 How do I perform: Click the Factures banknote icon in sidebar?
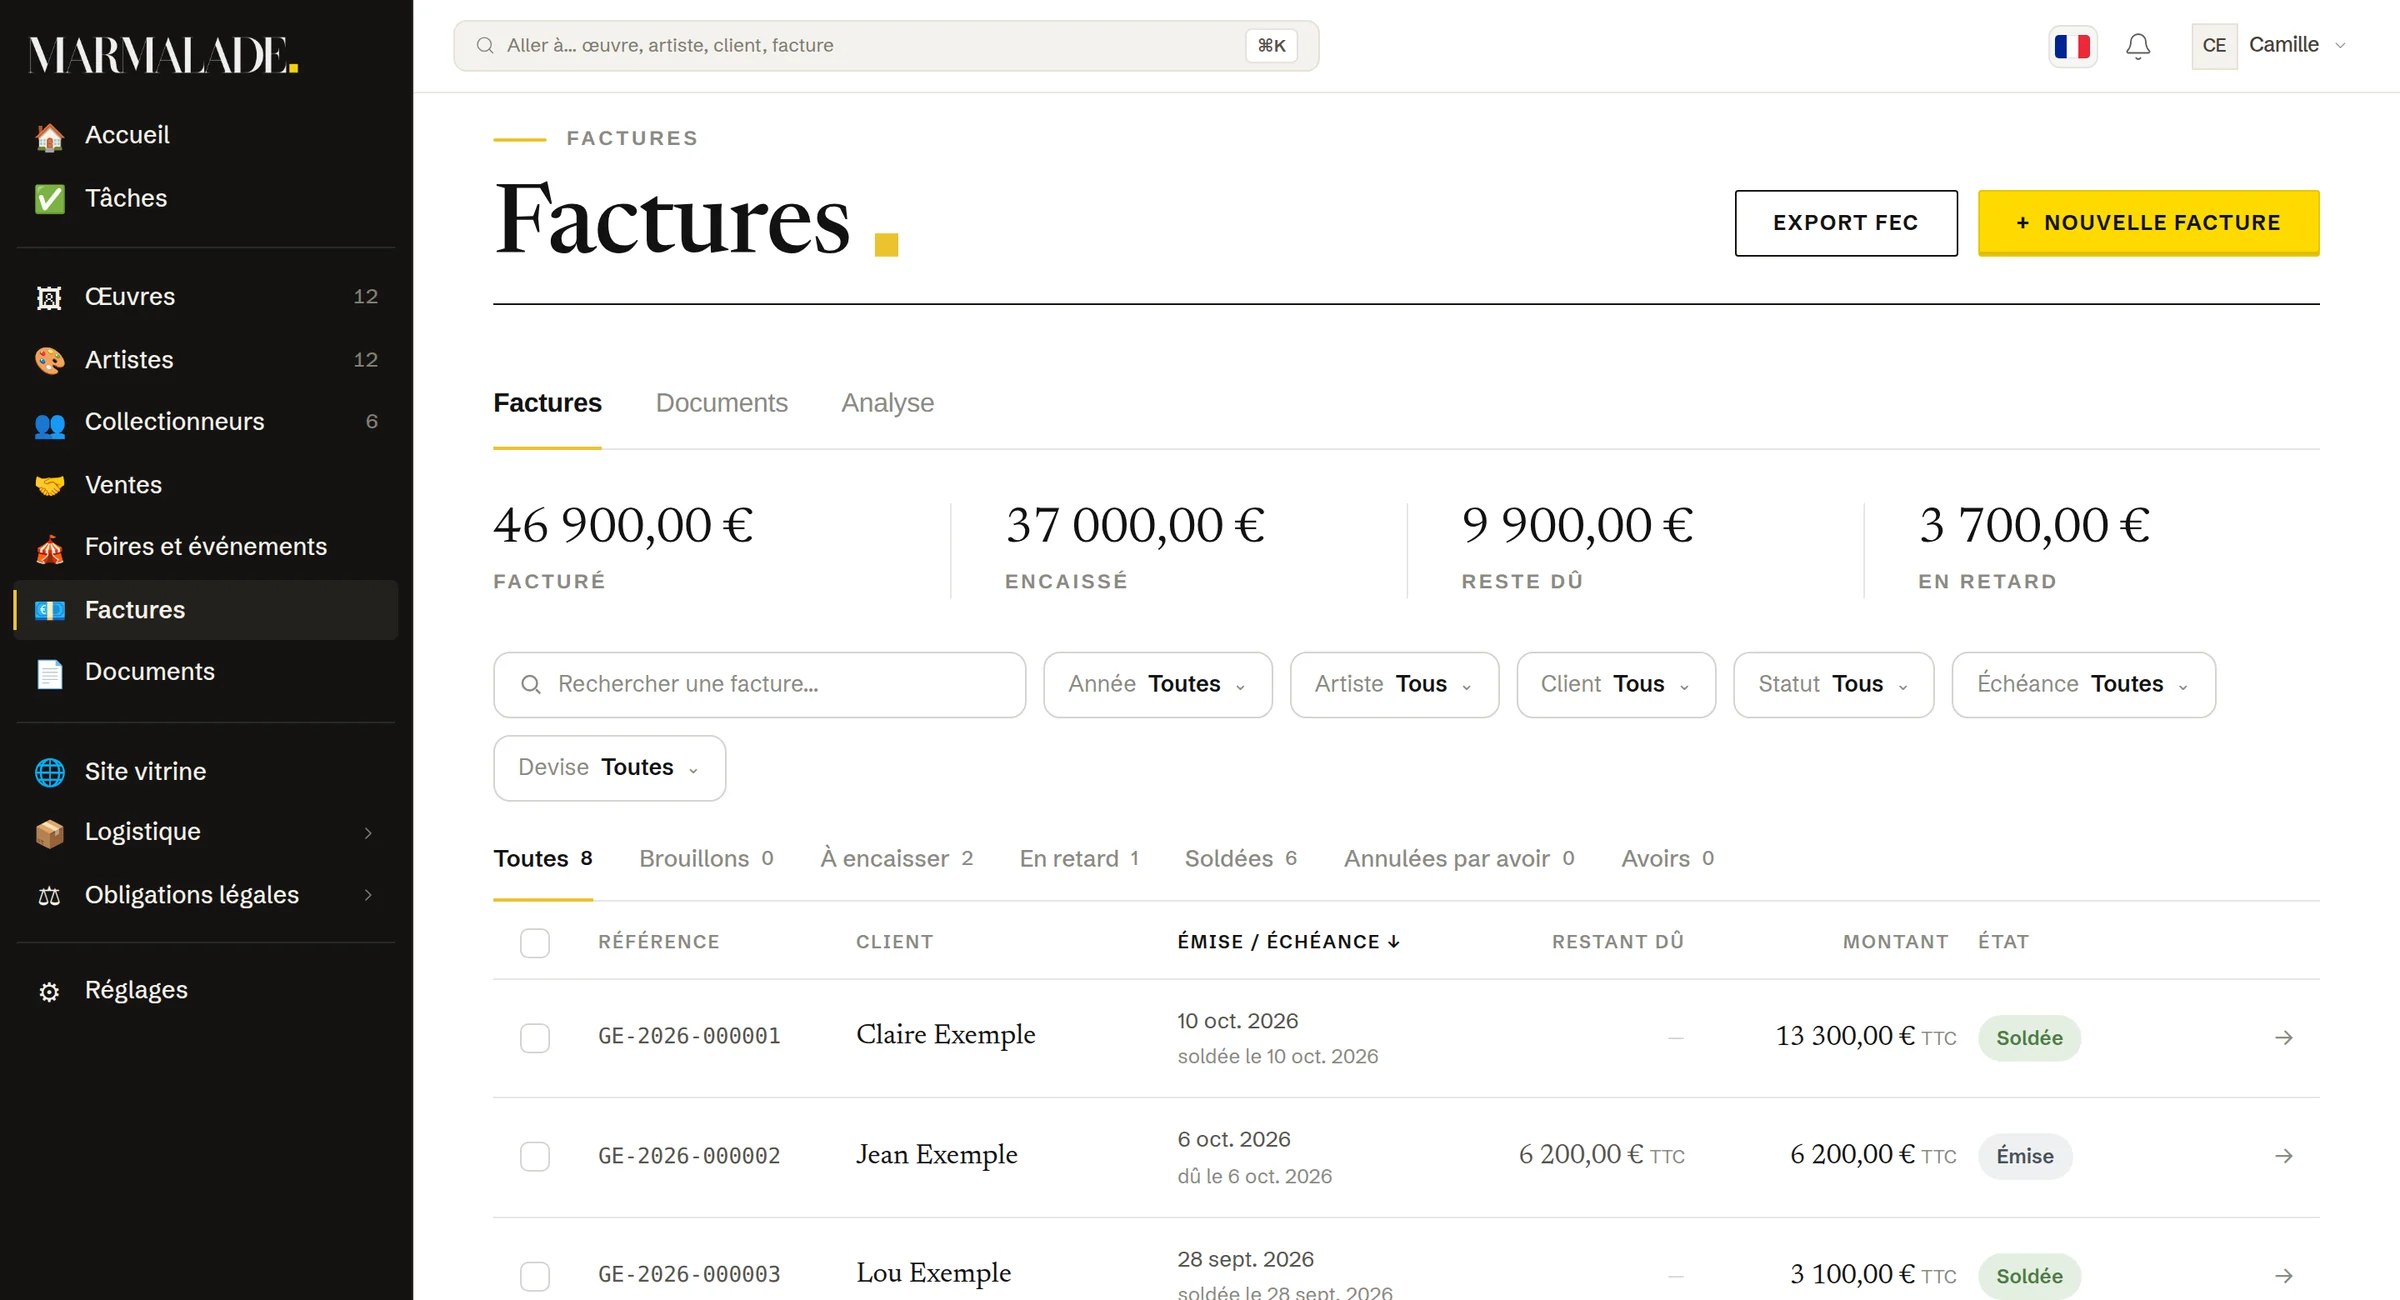(x=49, y=610)
